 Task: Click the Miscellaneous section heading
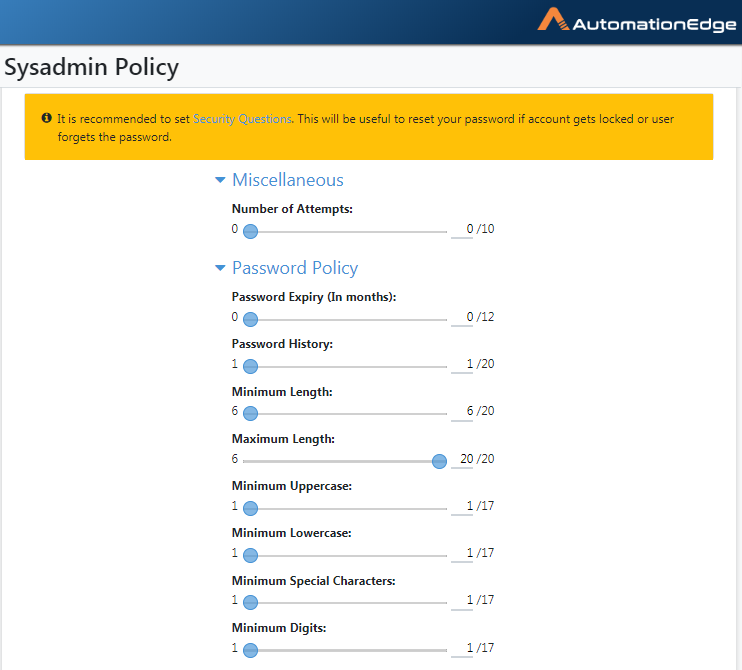pyautogui.click(x=288, y=180)
